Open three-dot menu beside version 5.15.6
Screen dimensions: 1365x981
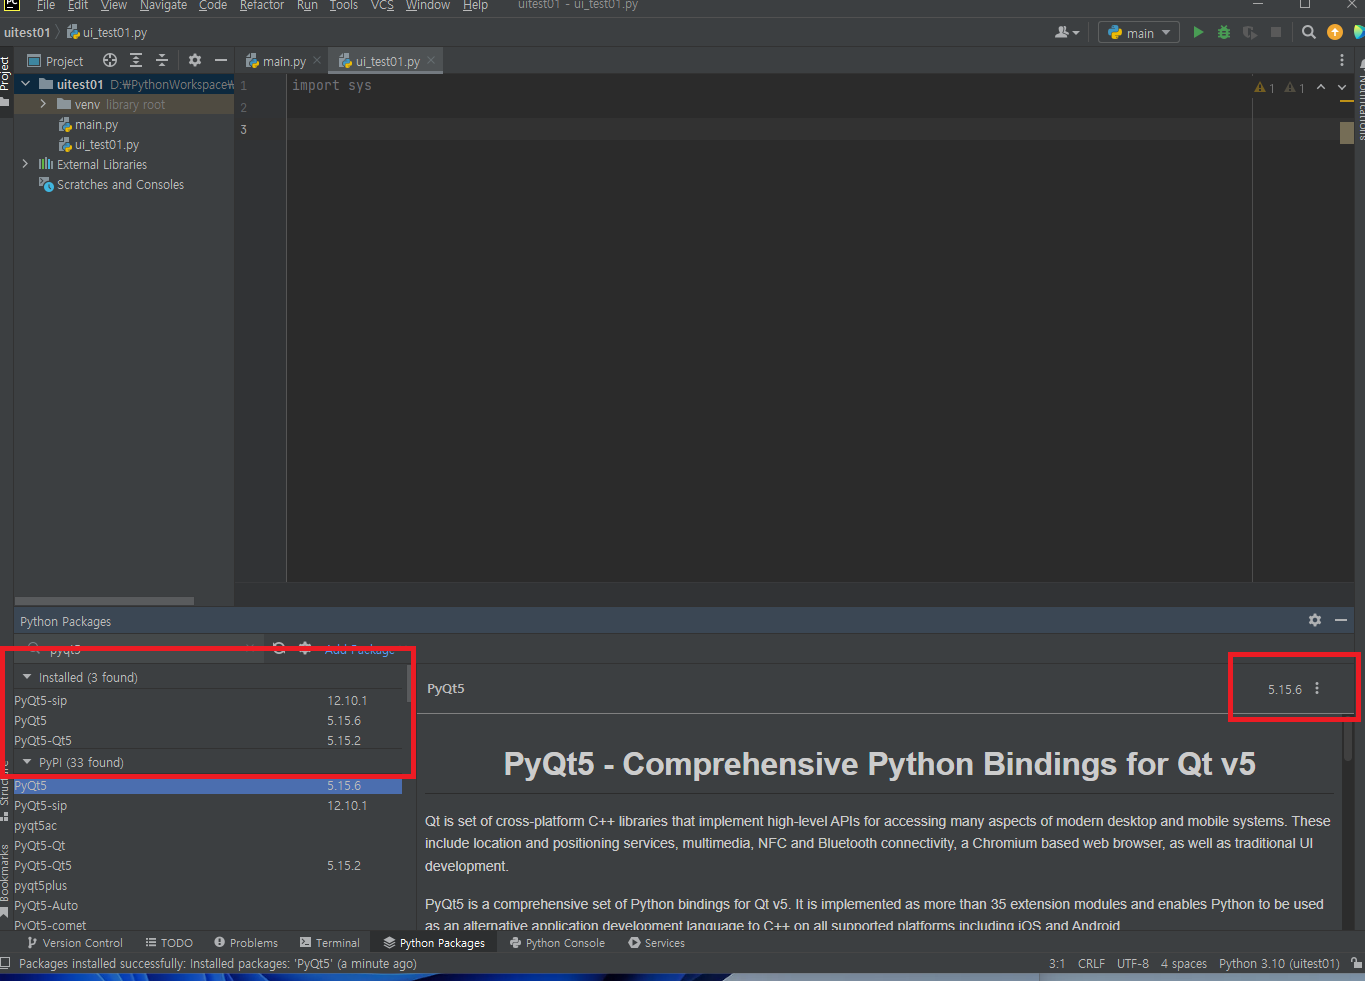[x=1317, y=688]
